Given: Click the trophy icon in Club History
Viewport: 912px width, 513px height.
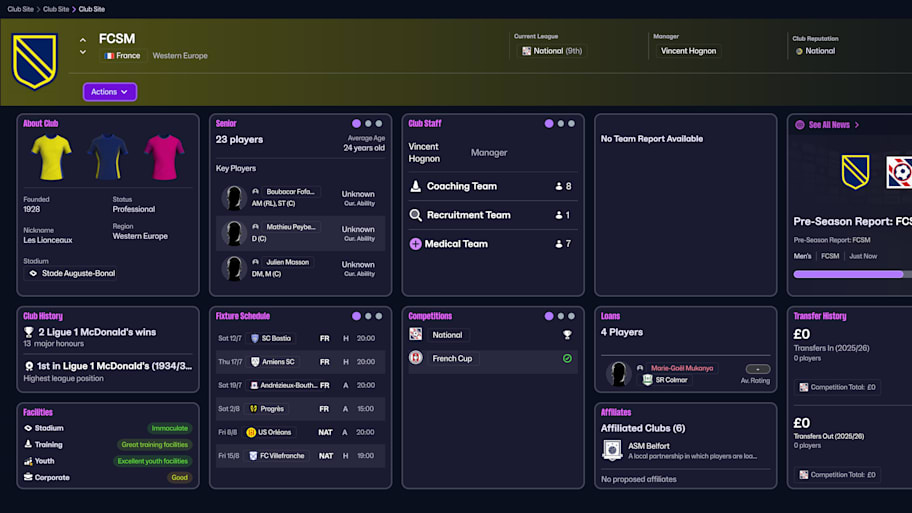Looking at the screenshot, I should point(28,332).
